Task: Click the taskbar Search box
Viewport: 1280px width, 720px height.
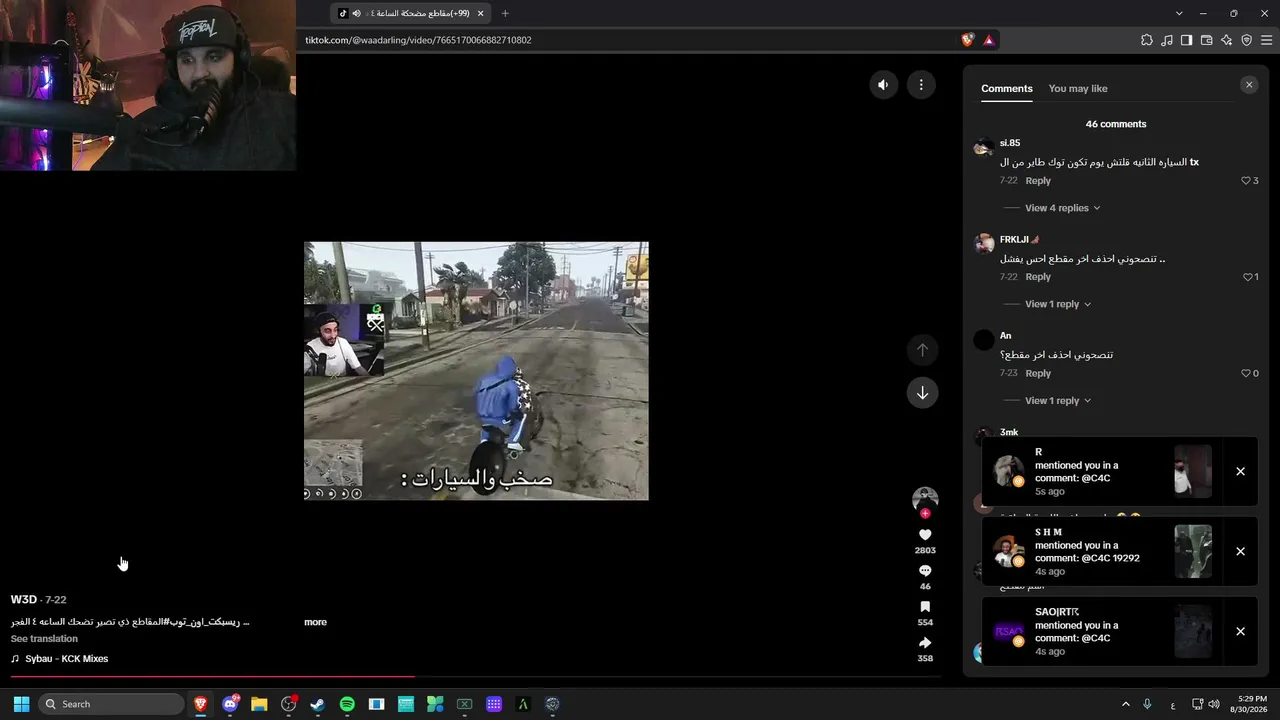Action: click(x=113, y=704)
